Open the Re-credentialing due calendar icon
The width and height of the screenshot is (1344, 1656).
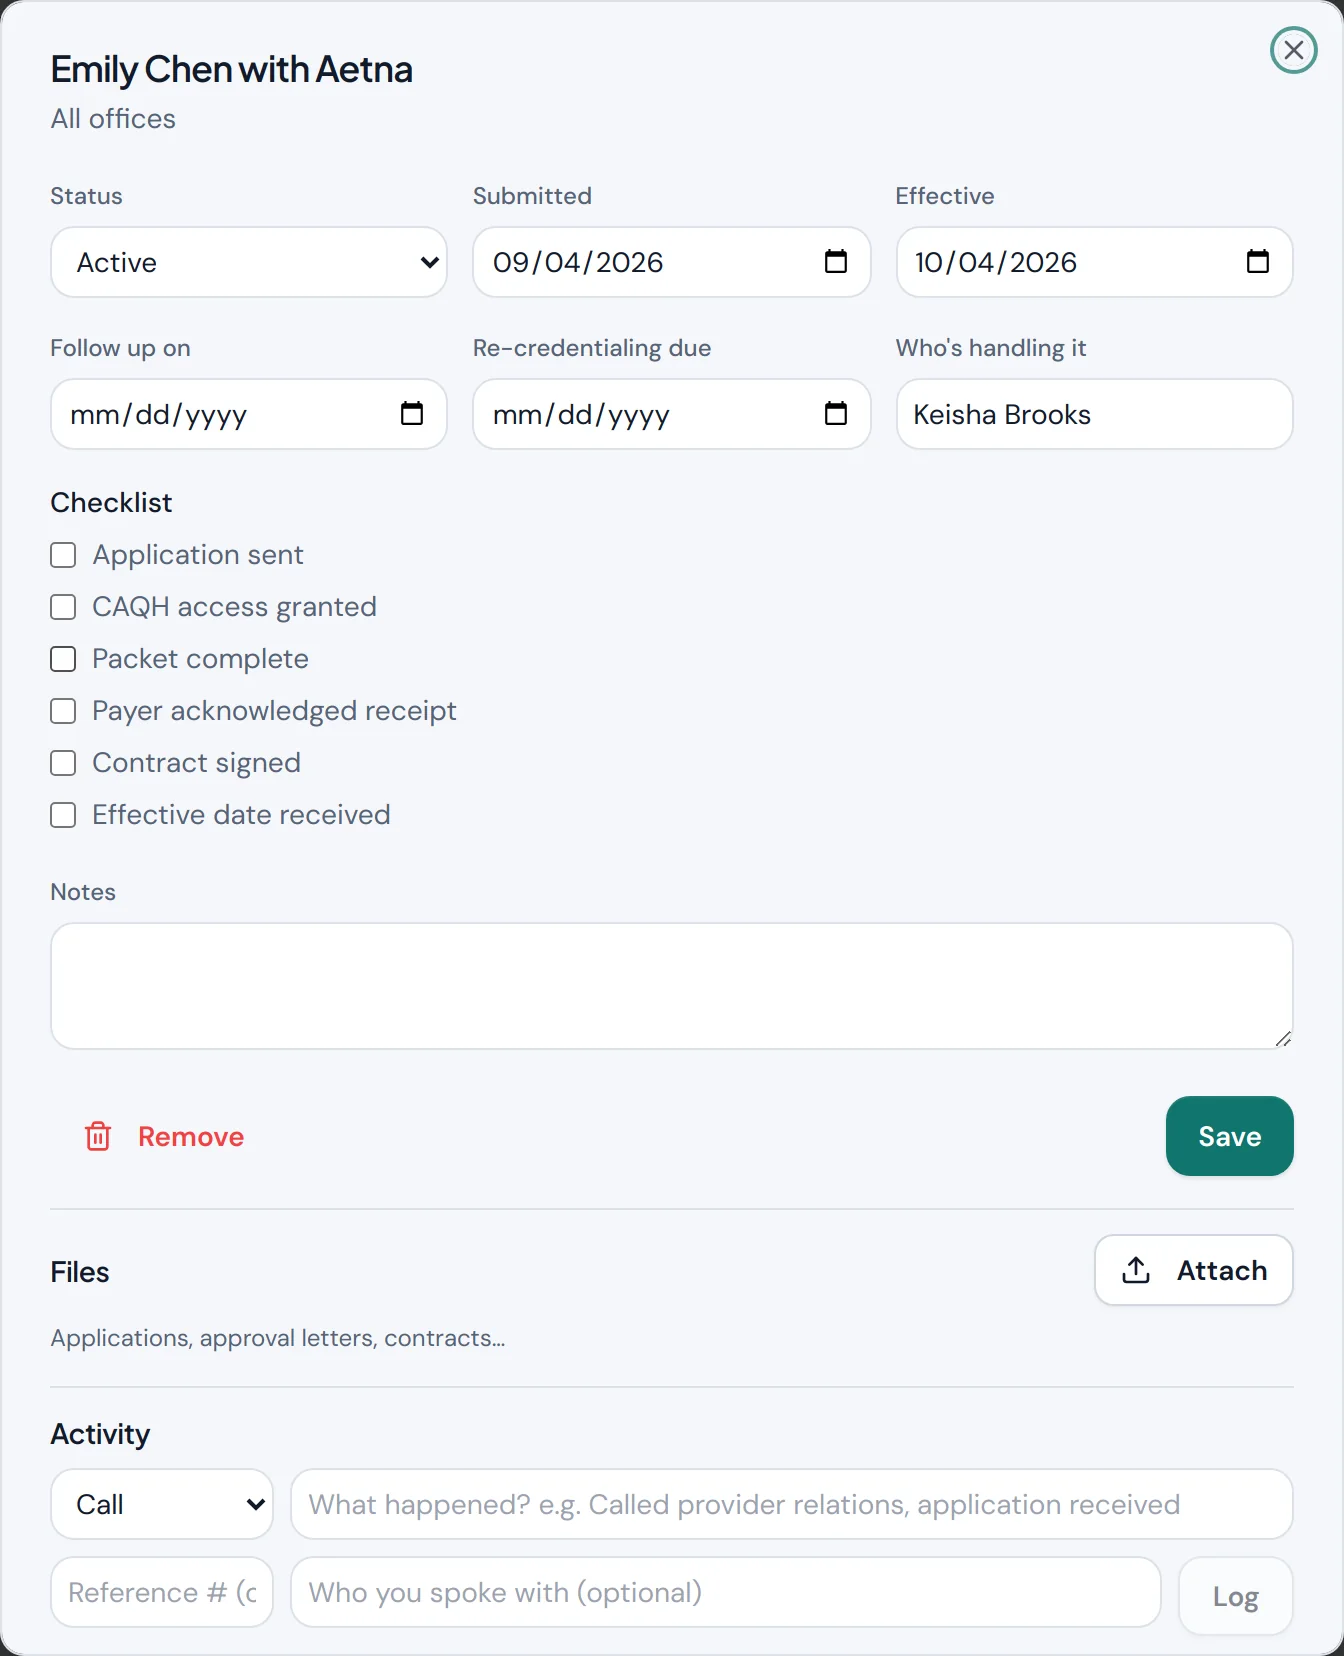tap(835, 414)
